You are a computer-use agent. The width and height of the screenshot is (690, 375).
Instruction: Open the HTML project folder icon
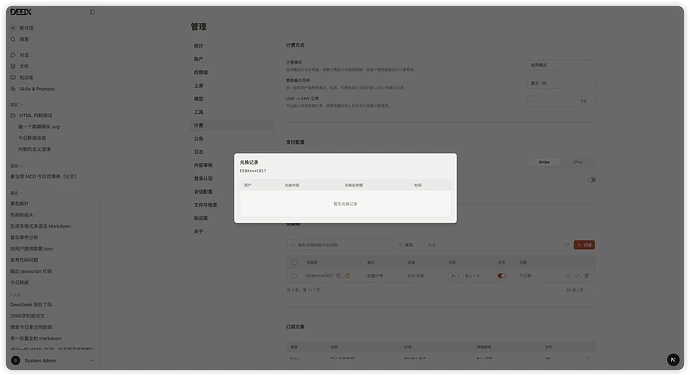click(x=13, y=115)
